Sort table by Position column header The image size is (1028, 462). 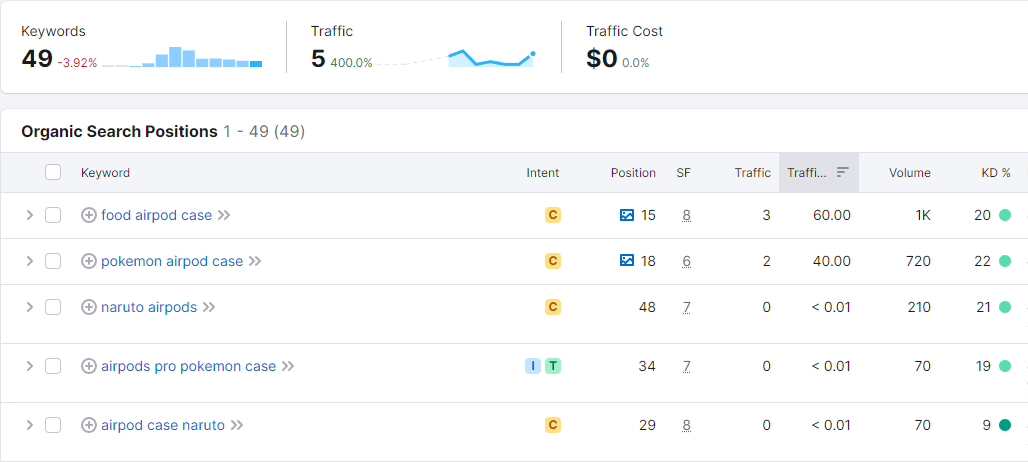pyautogui.click(x=633, y=172)
